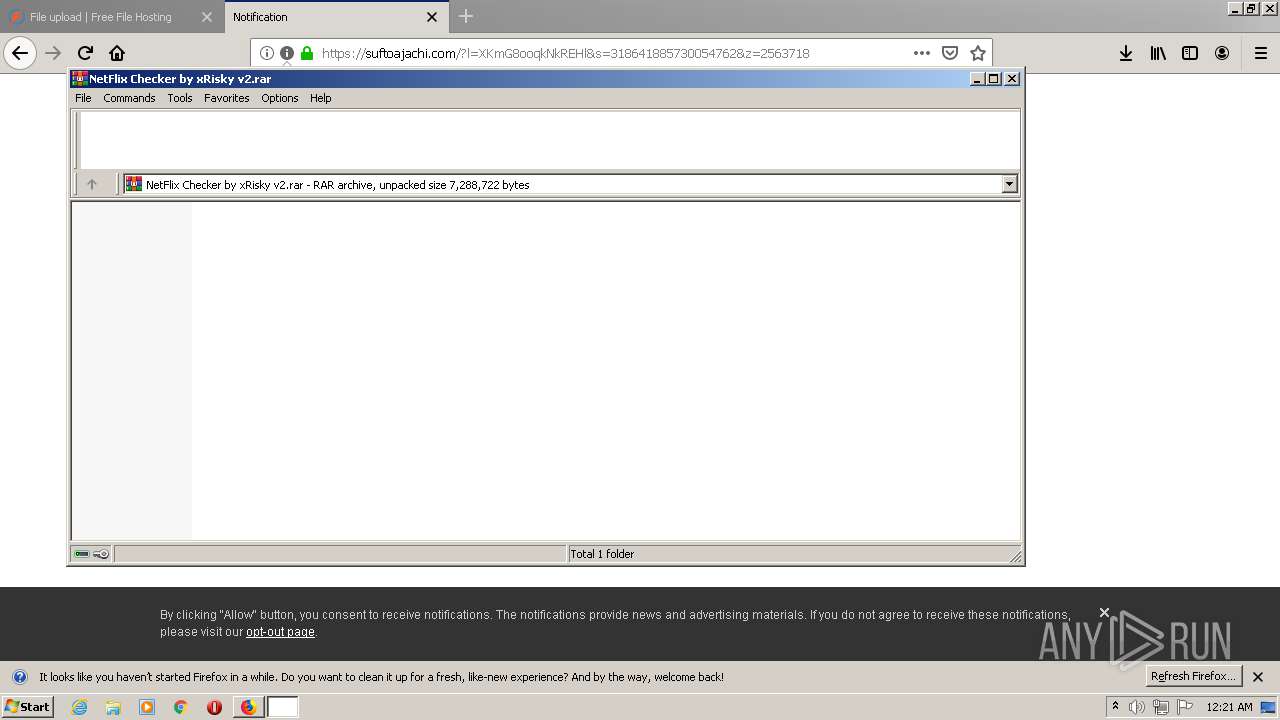Viewport: 1280px width, 720px height.
Task: Open network status tray icon
Action: point(1161,707)
